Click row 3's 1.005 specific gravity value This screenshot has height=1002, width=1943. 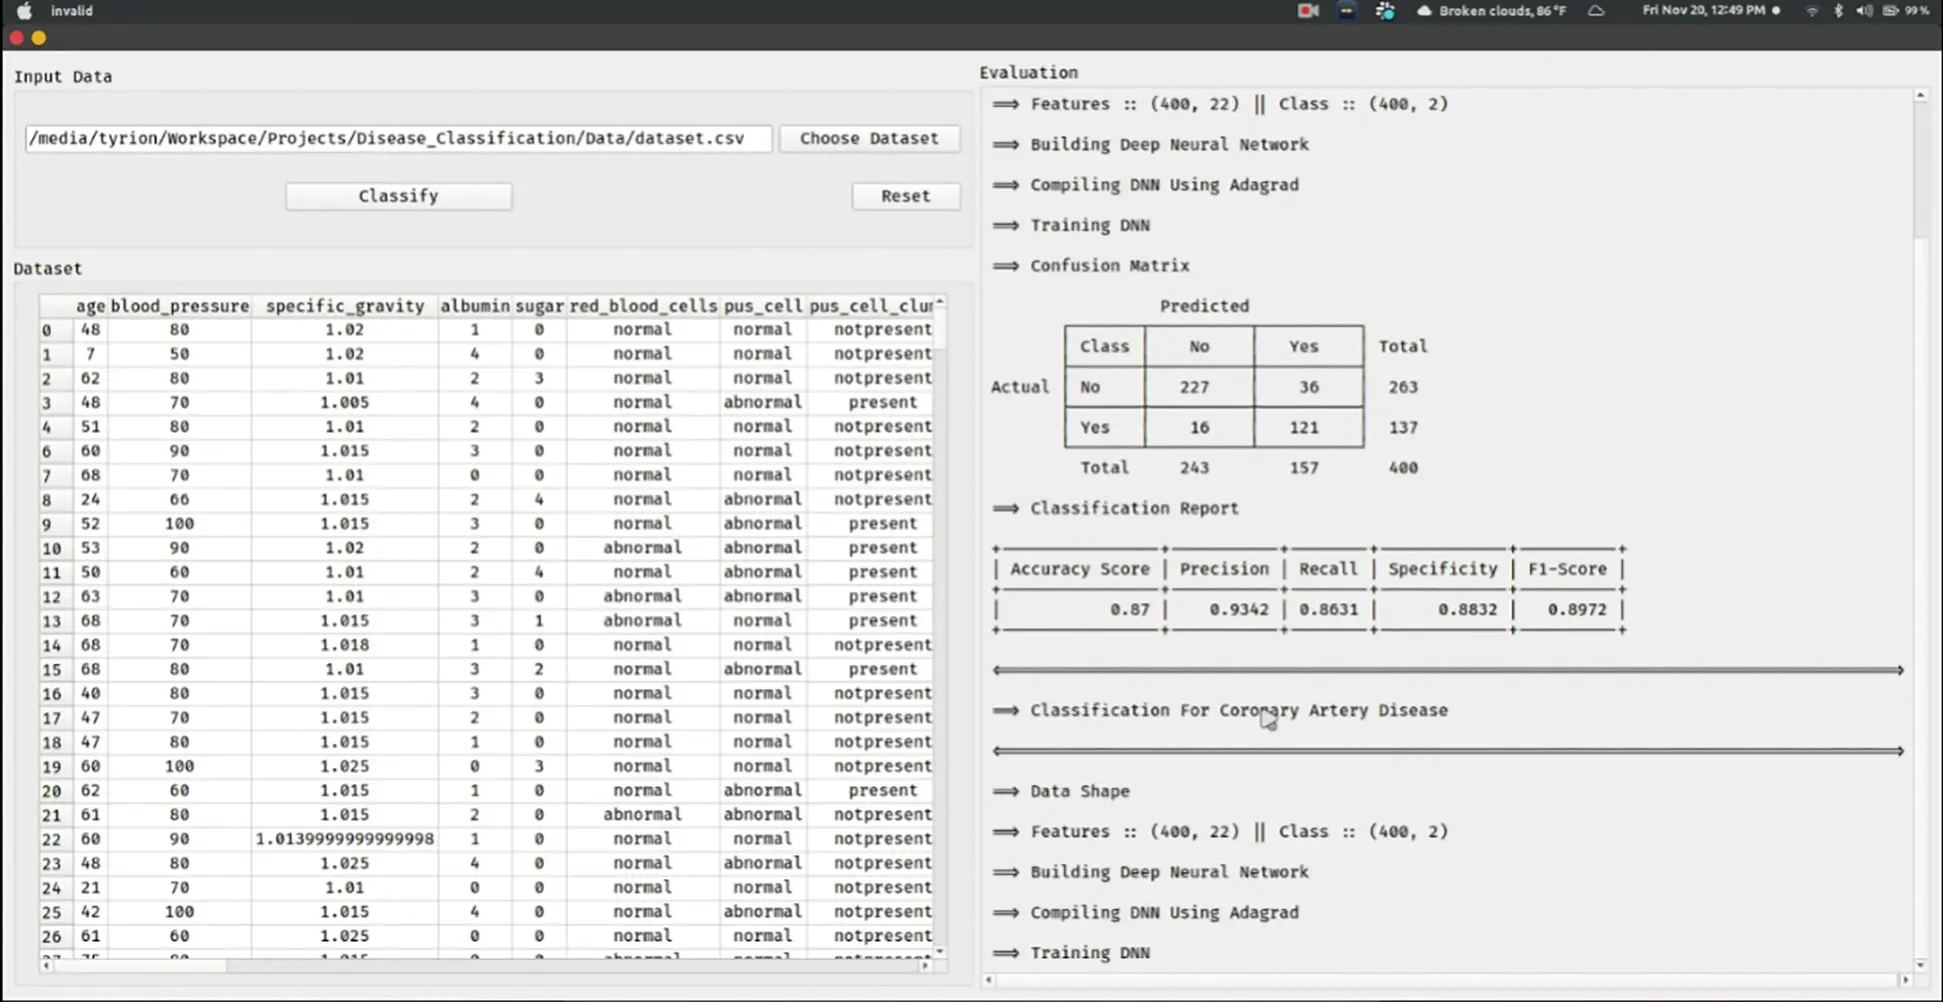[345, 402]
